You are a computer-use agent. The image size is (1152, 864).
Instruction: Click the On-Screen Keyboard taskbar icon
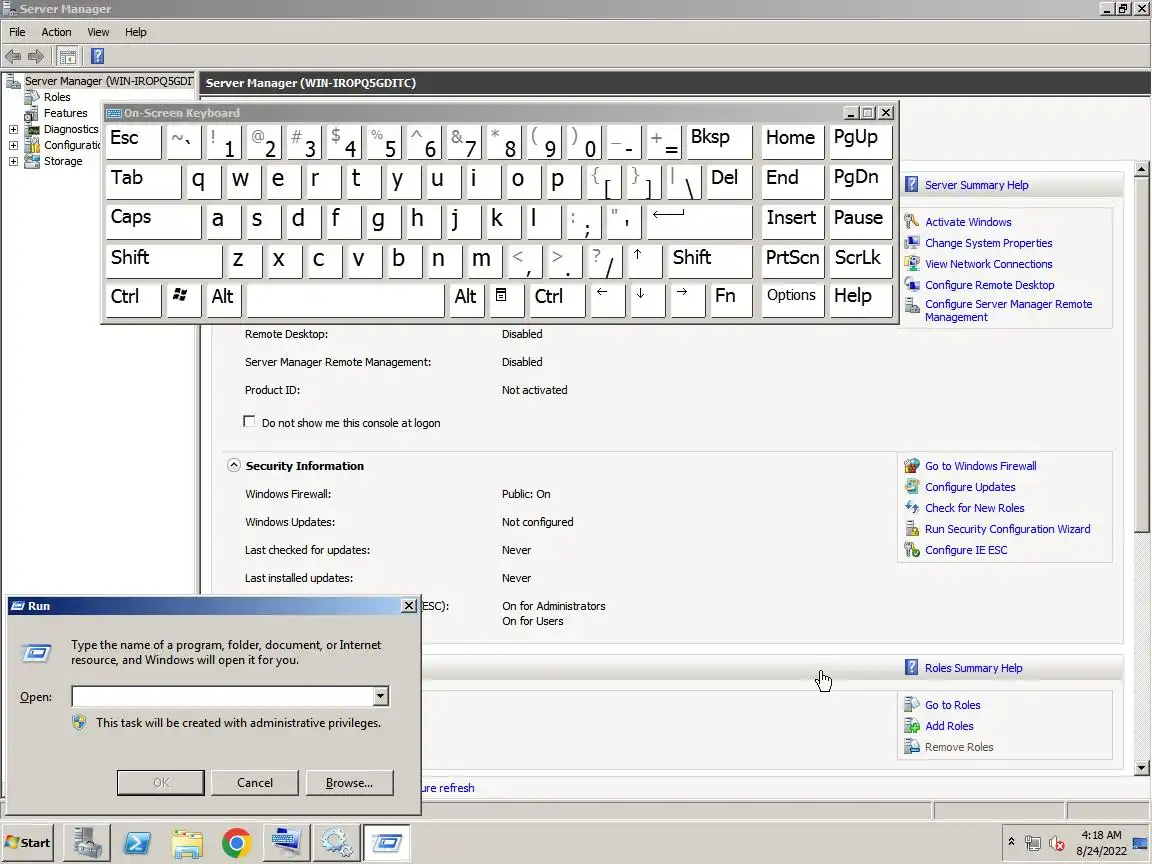(287, 842)
